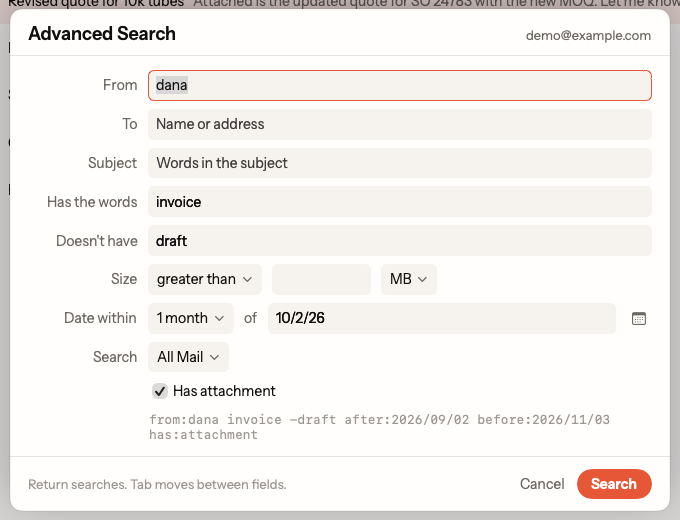
Task: Open the '1 month' date range dropdown
Action: coord(191,318)
